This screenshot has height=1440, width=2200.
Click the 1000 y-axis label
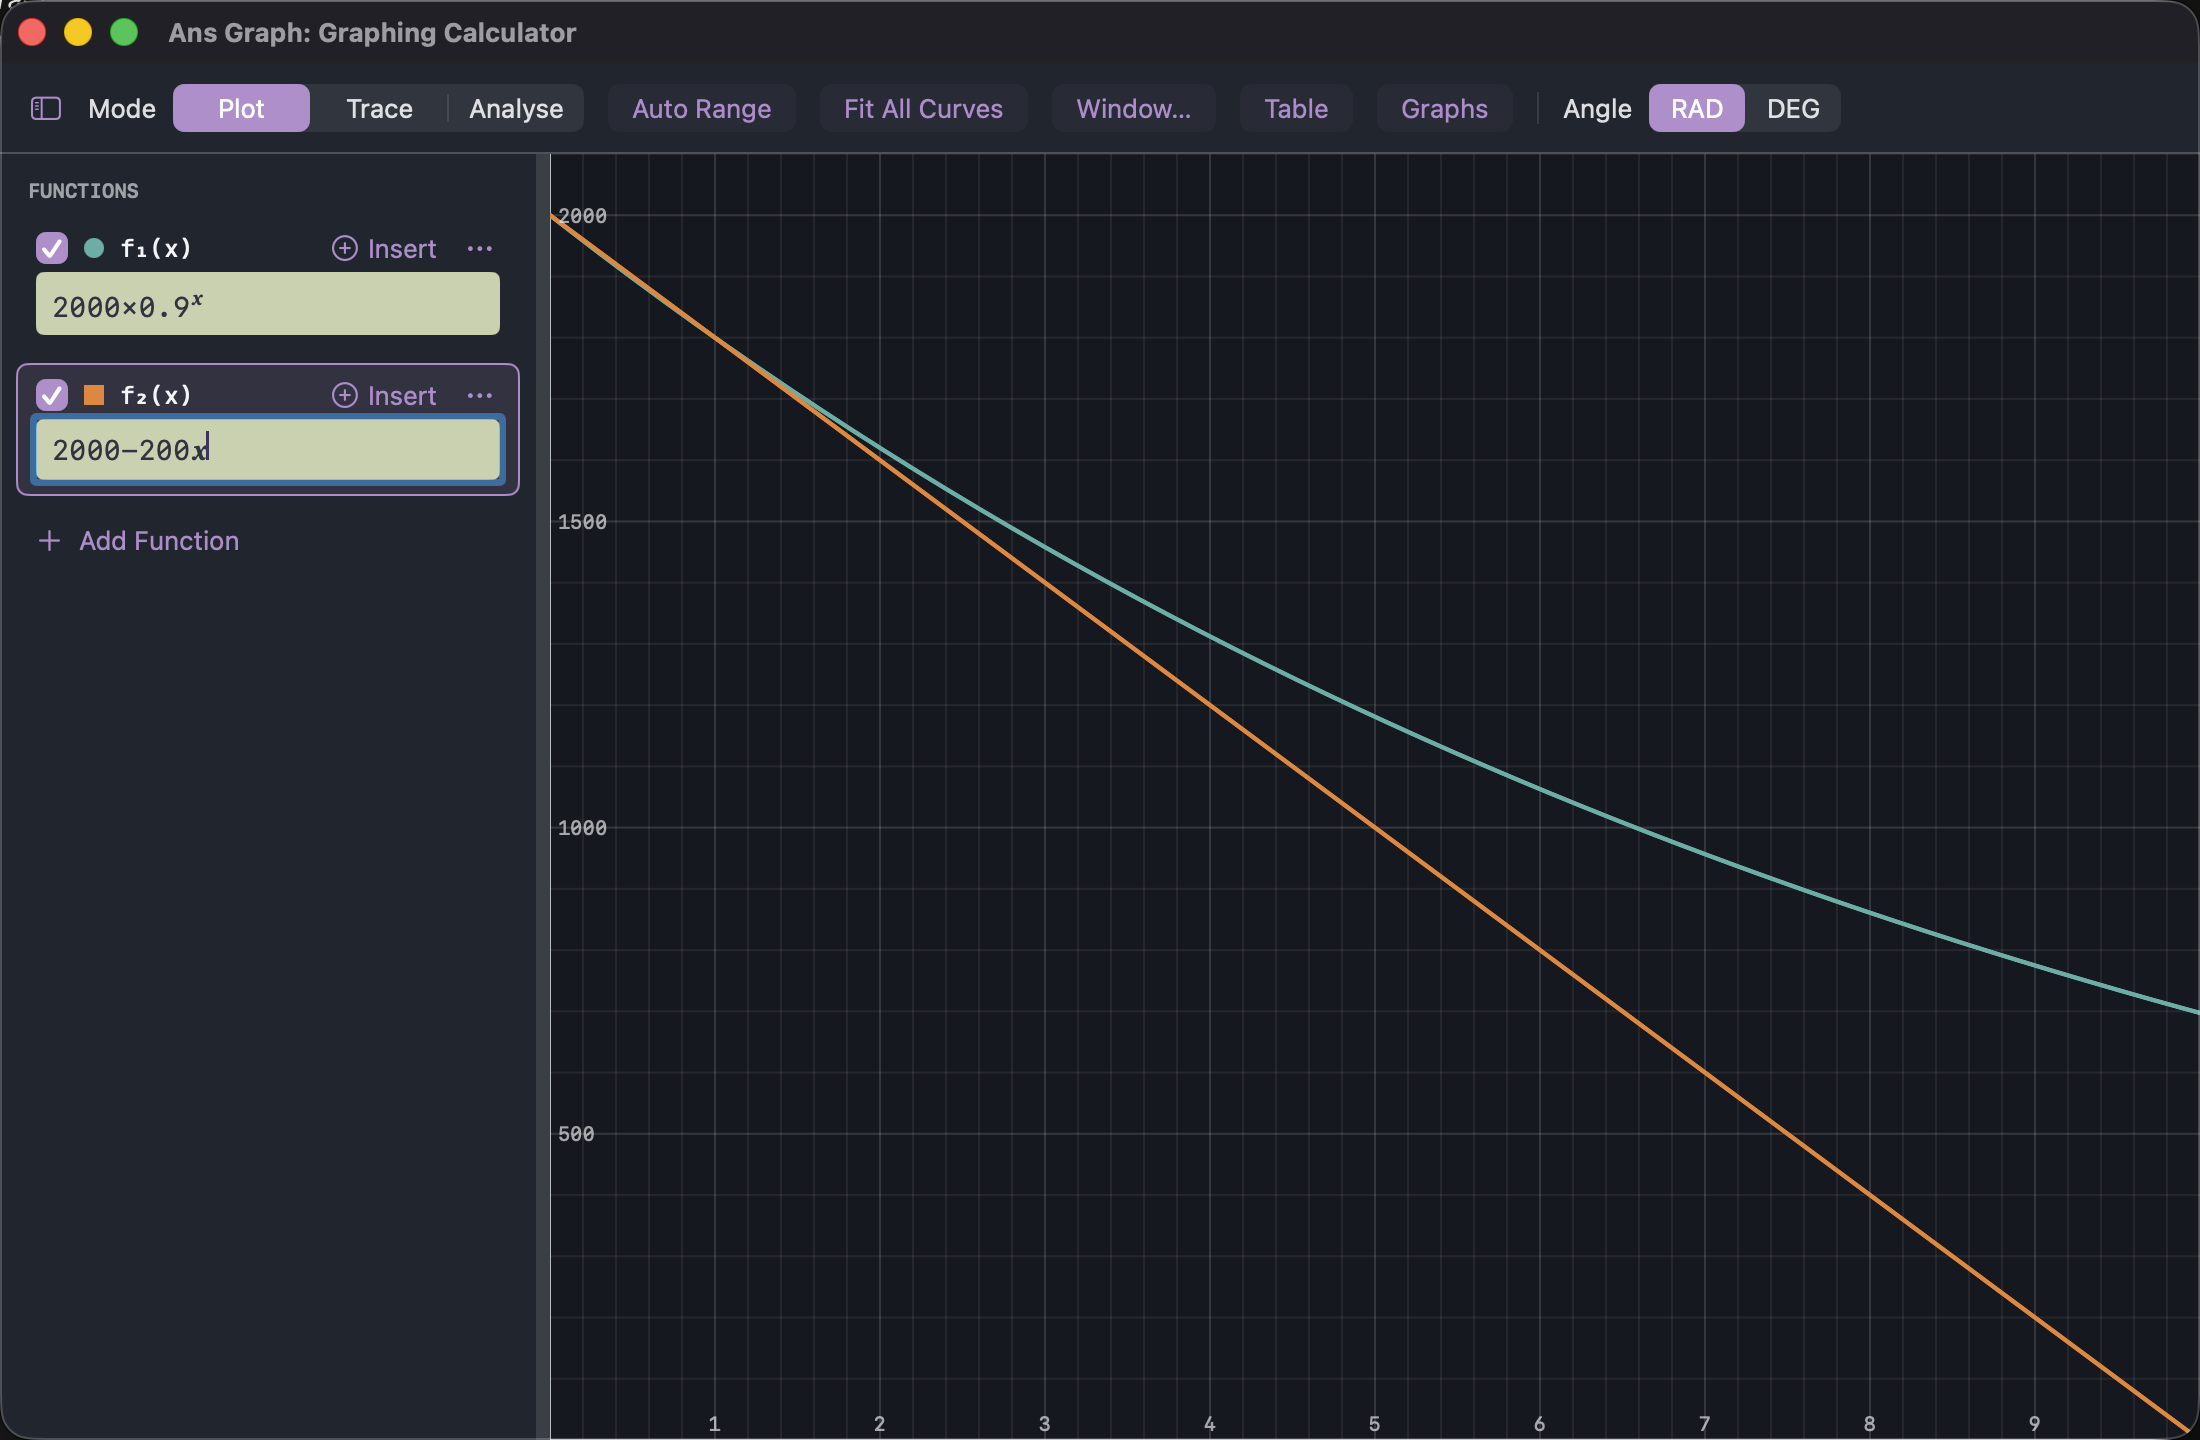582,828
